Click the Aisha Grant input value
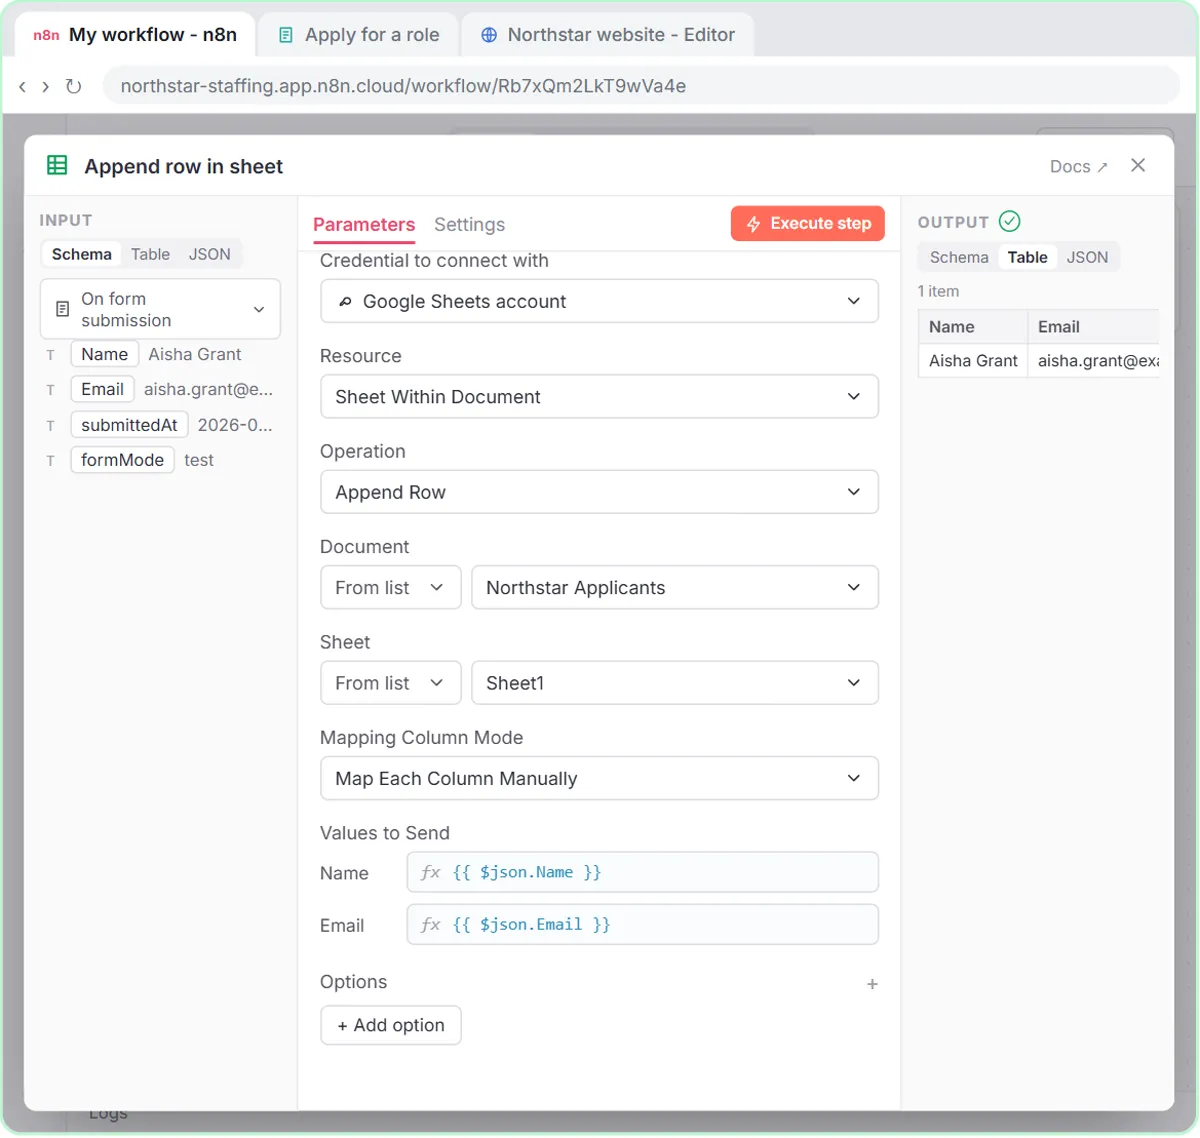This screenshot has height=1138, width=1200. pyautogui.click(x=195, y=355)
